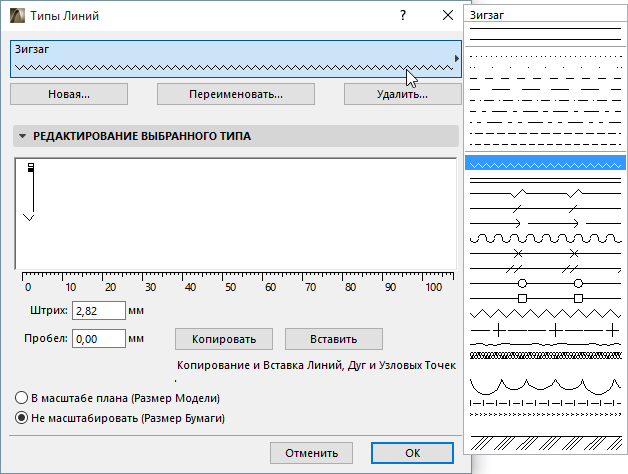This screenshot has height=474, width=628.
Task: Choose the diagonal hatched line at list bottom
Action: tap(546, 441)
